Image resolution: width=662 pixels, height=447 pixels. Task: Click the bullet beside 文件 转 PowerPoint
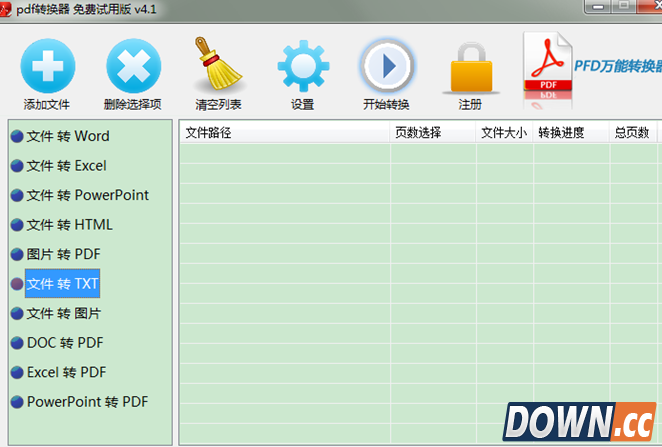pos(17,195)
